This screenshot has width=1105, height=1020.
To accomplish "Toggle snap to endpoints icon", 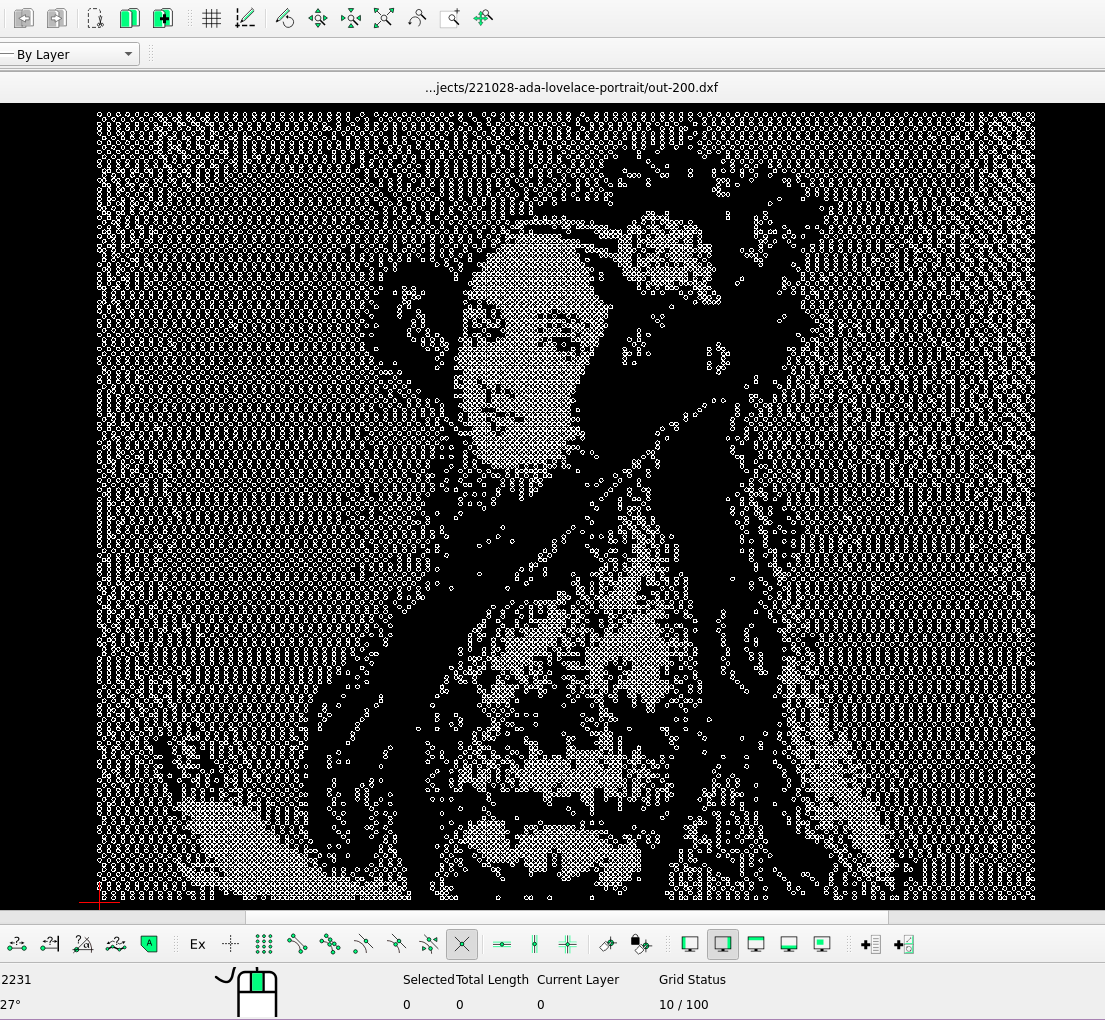I will click(297, 945).
